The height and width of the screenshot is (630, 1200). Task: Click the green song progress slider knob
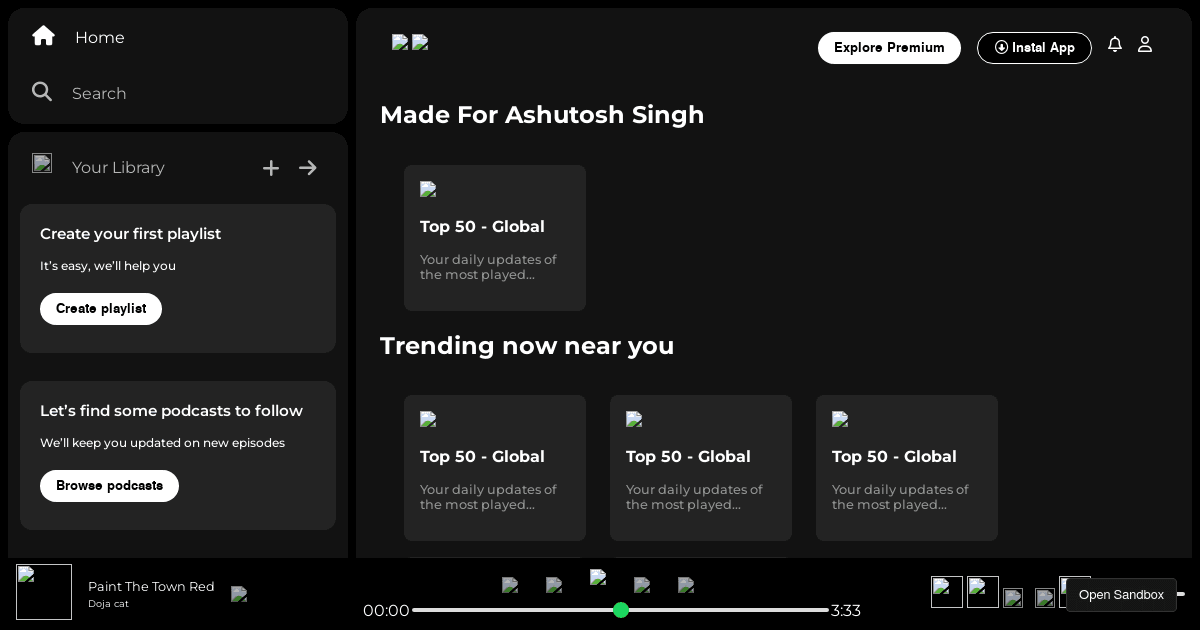coord(621,610)
